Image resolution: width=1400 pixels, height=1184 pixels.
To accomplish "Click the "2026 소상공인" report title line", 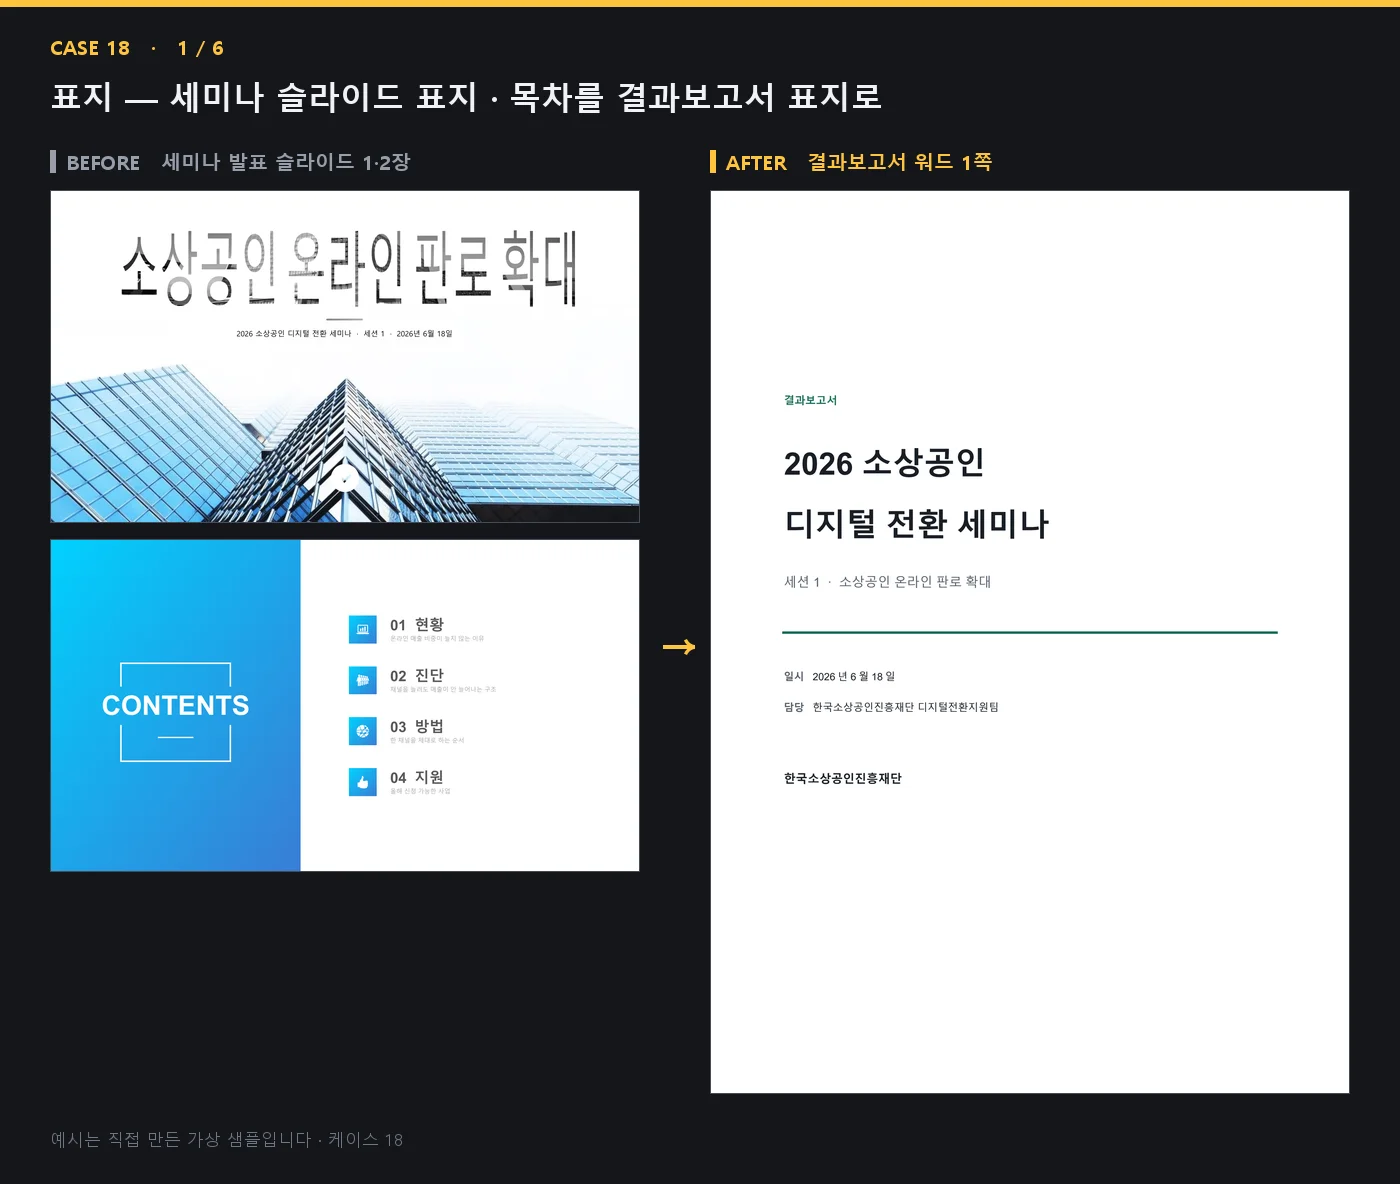I will (884, 463).
